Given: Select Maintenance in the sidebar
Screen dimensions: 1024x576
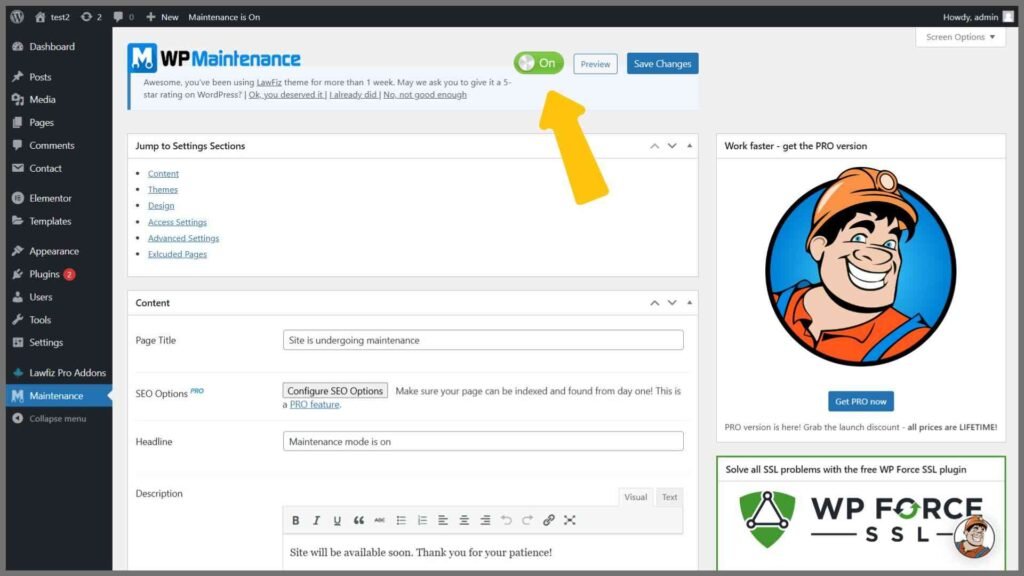Looking at the screenshot, I should pyautogui.click(x=57, y=395).
